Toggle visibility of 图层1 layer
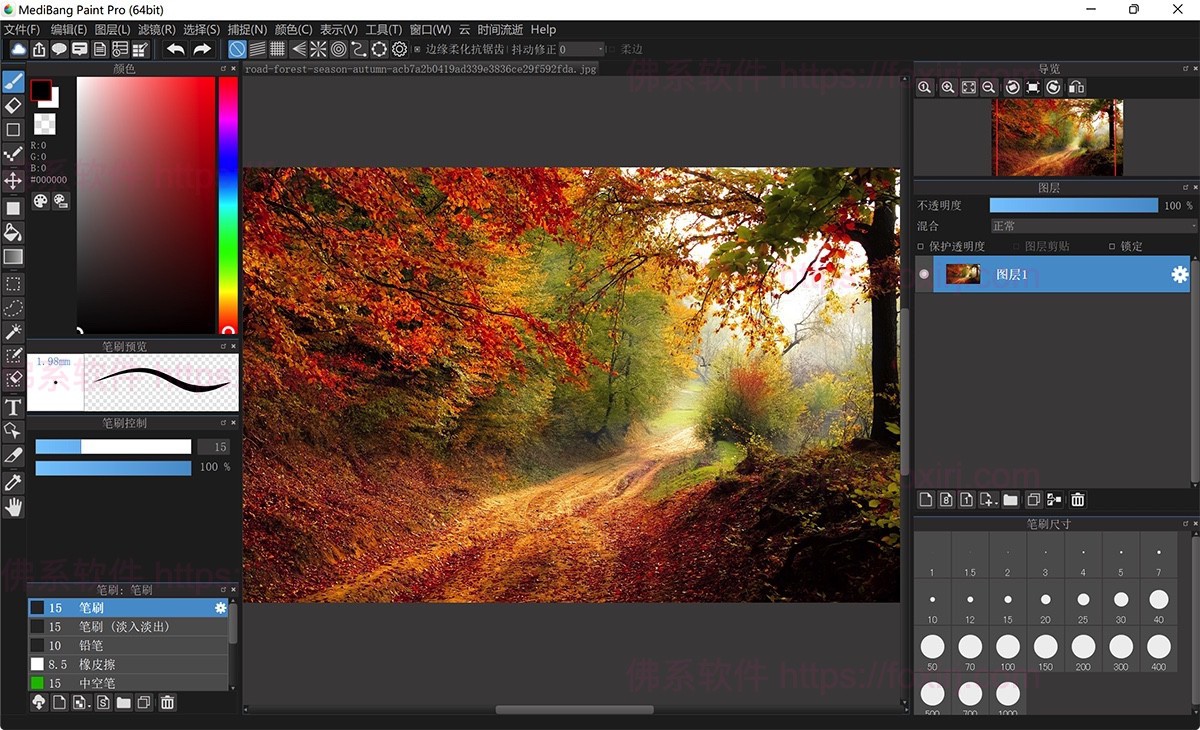This screenshot has height=730, width=1200. [x=924, y=274]
